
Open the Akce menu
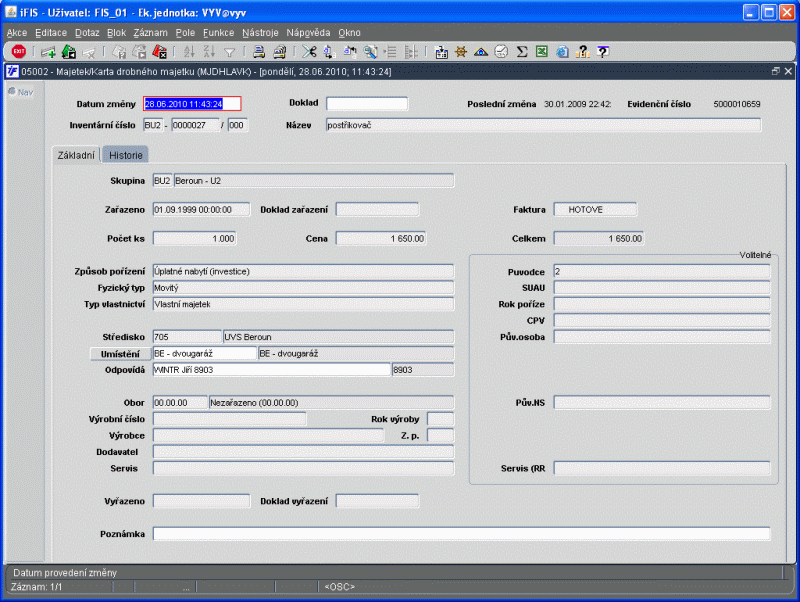click(17, 33)
